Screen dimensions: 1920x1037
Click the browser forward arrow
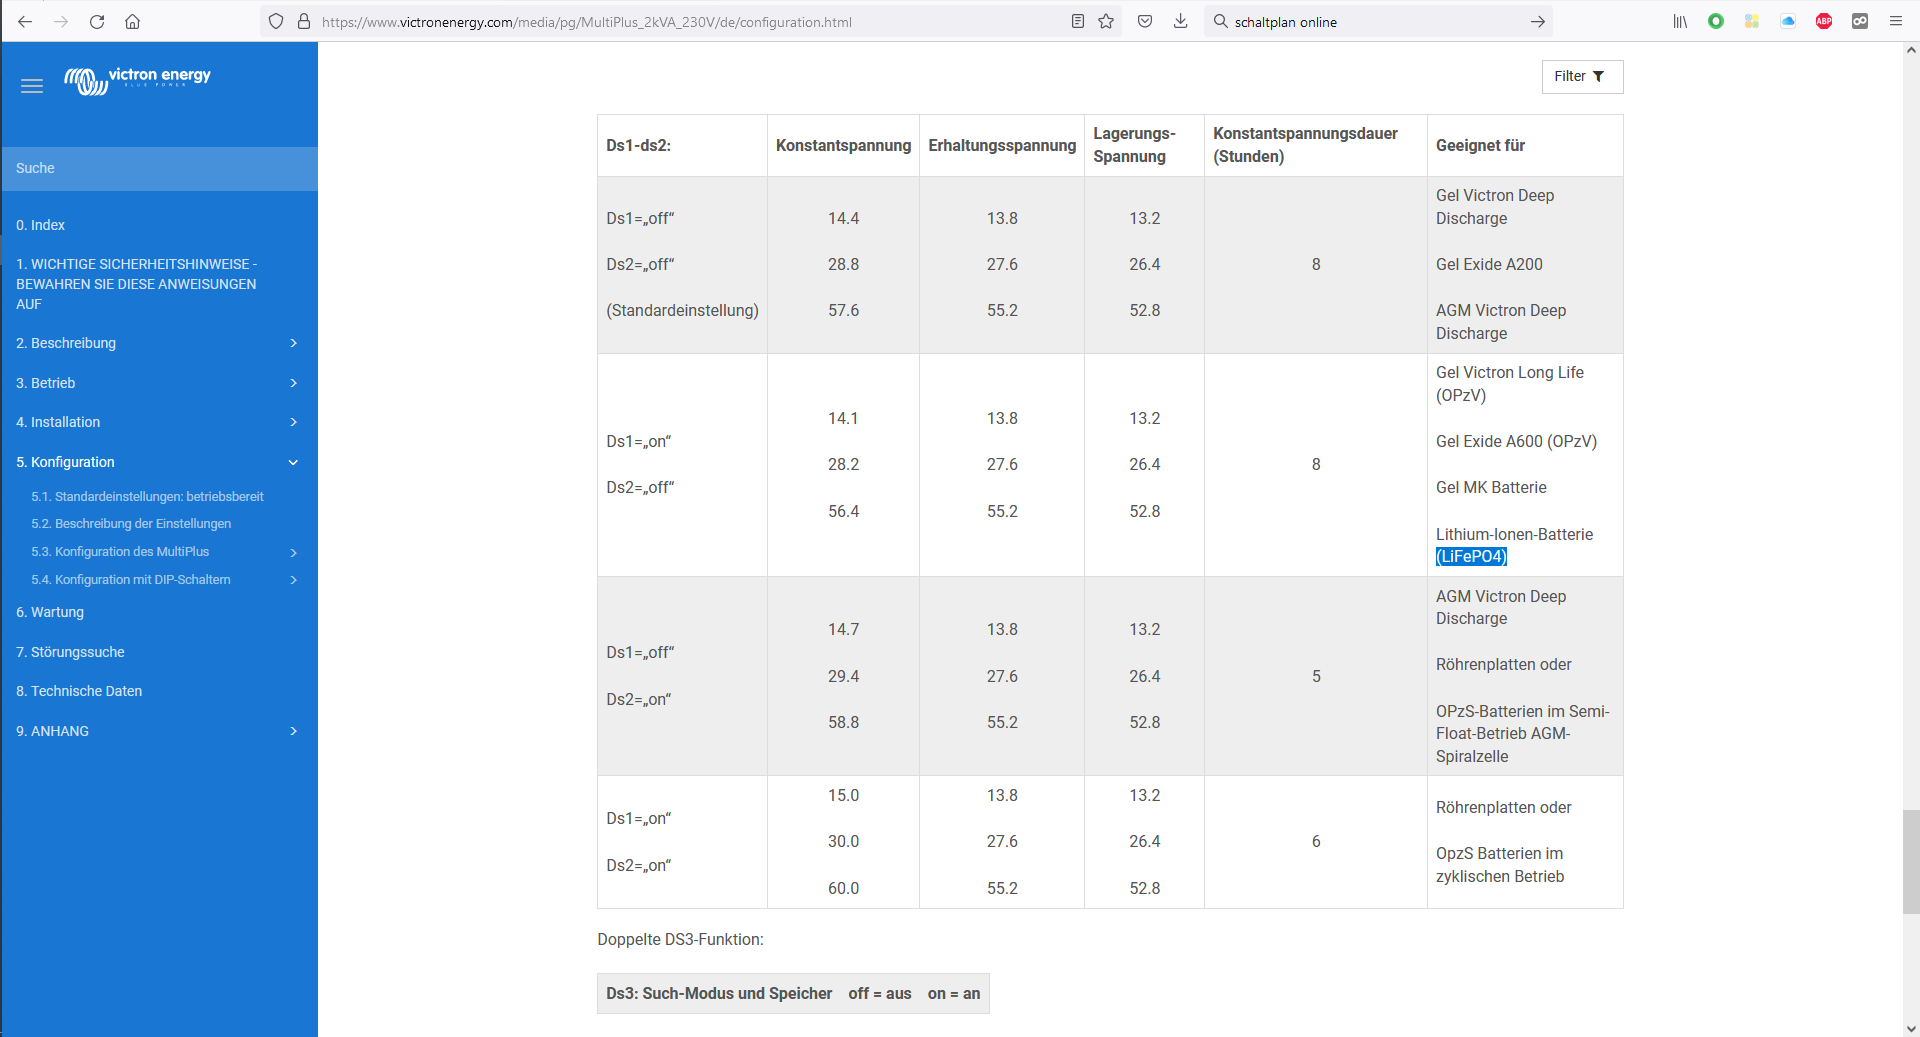coord(61,21)
